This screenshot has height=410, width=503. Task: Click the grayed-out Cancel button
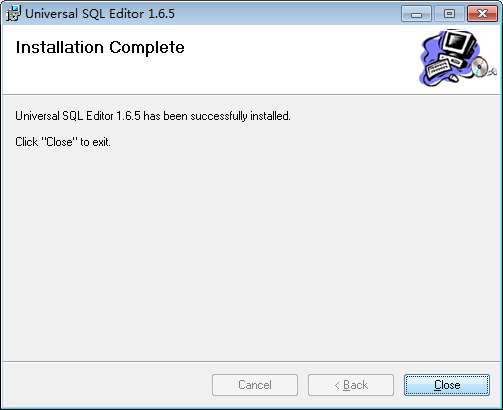coord(255,385)
